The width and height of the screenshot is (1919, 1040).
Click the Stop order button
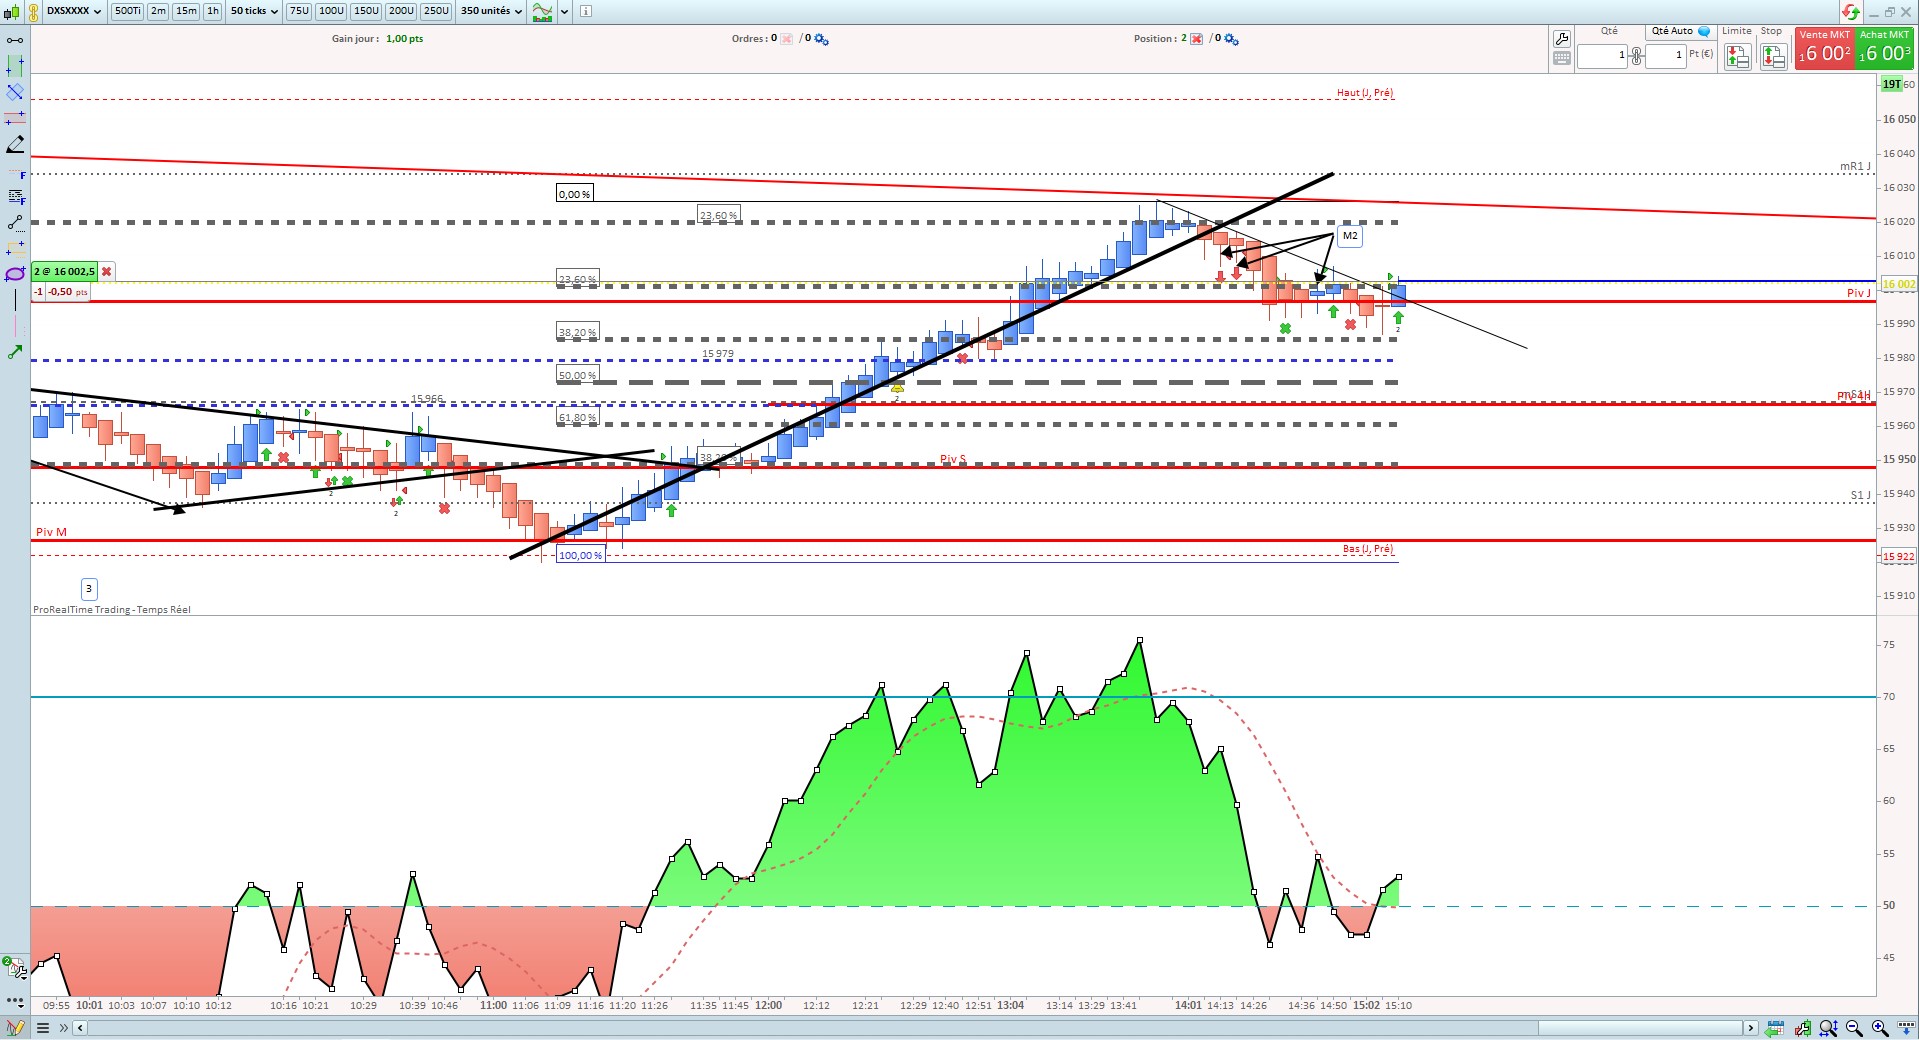pos(1773,57)
